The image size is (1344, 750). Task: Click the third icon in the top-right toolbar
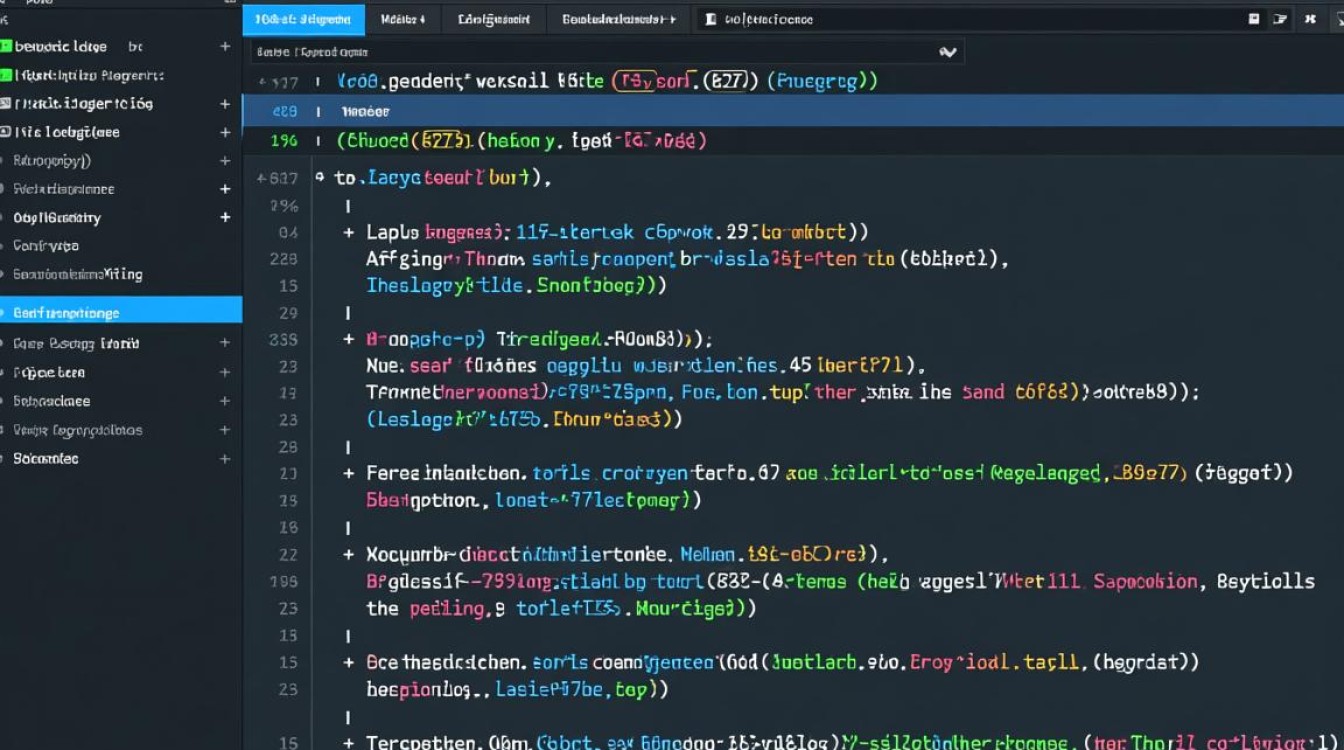point(1310,19)
